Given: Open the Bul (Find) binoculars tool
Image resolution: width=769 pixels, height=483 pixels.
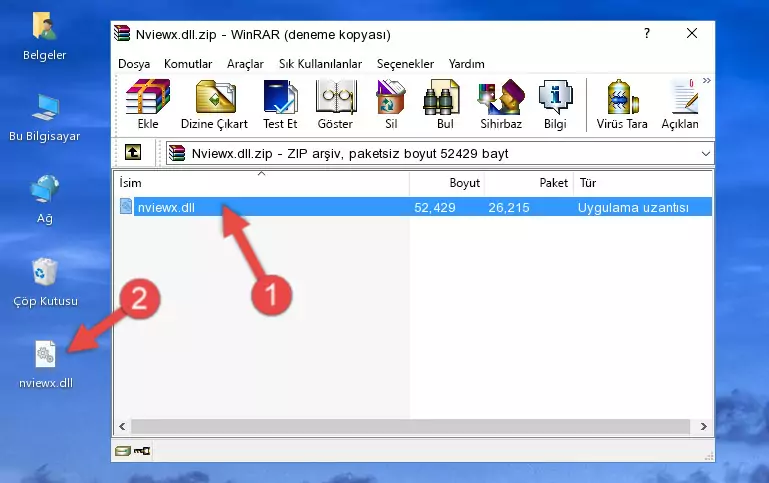Looking at the screenshot, I should [x=445, y=104].
